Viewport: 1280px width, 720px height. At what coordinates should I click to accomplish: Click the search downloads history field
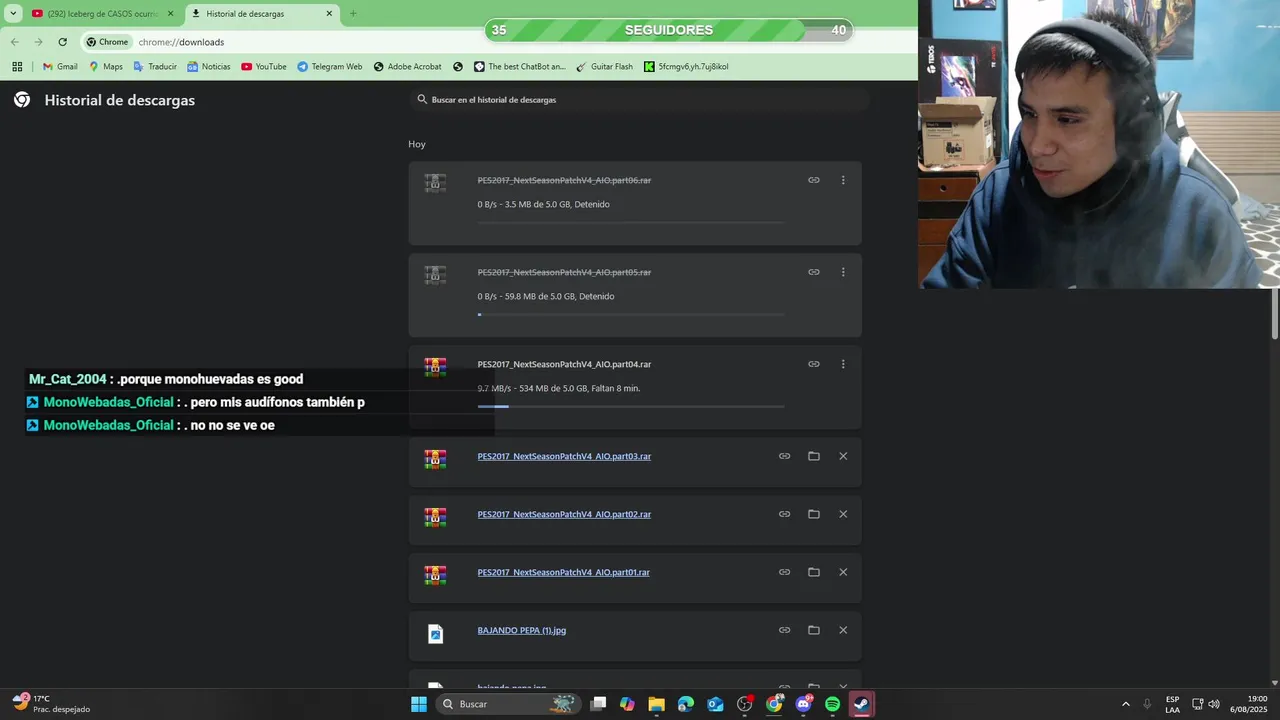(639, 100)
